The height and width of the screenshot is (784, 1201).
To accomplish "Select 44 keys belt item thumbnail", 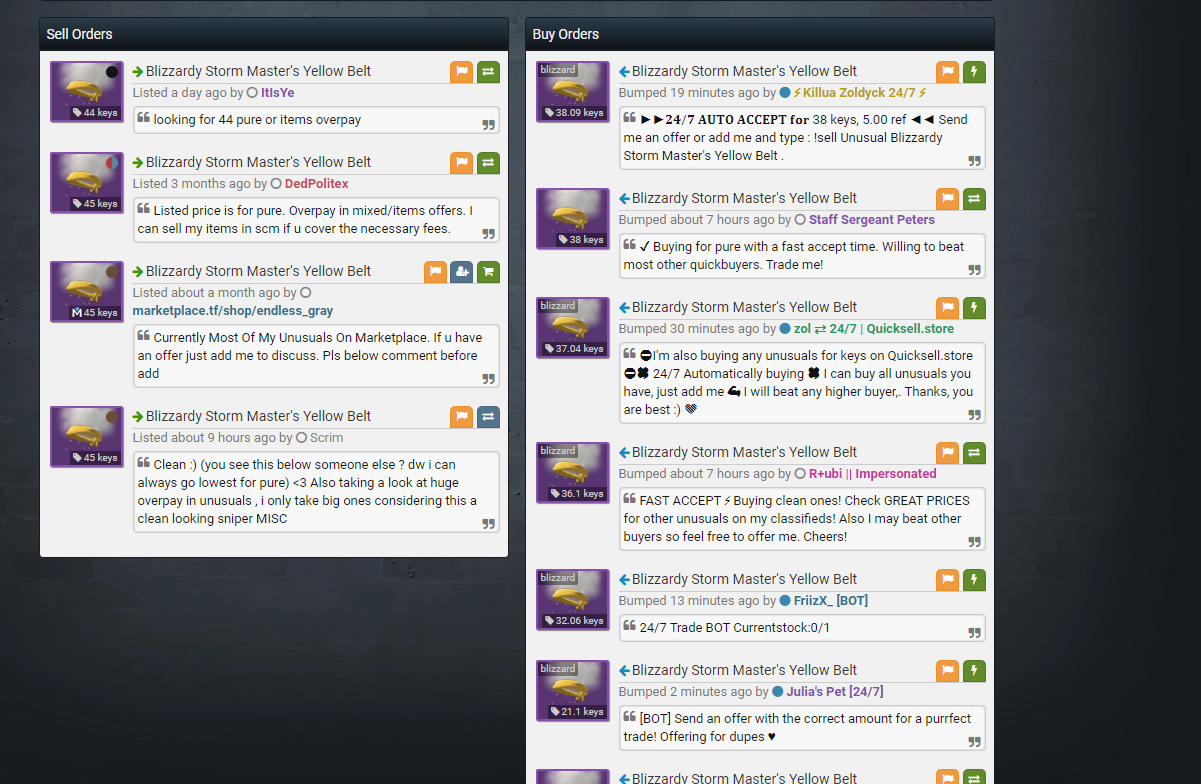I will 87,92.
